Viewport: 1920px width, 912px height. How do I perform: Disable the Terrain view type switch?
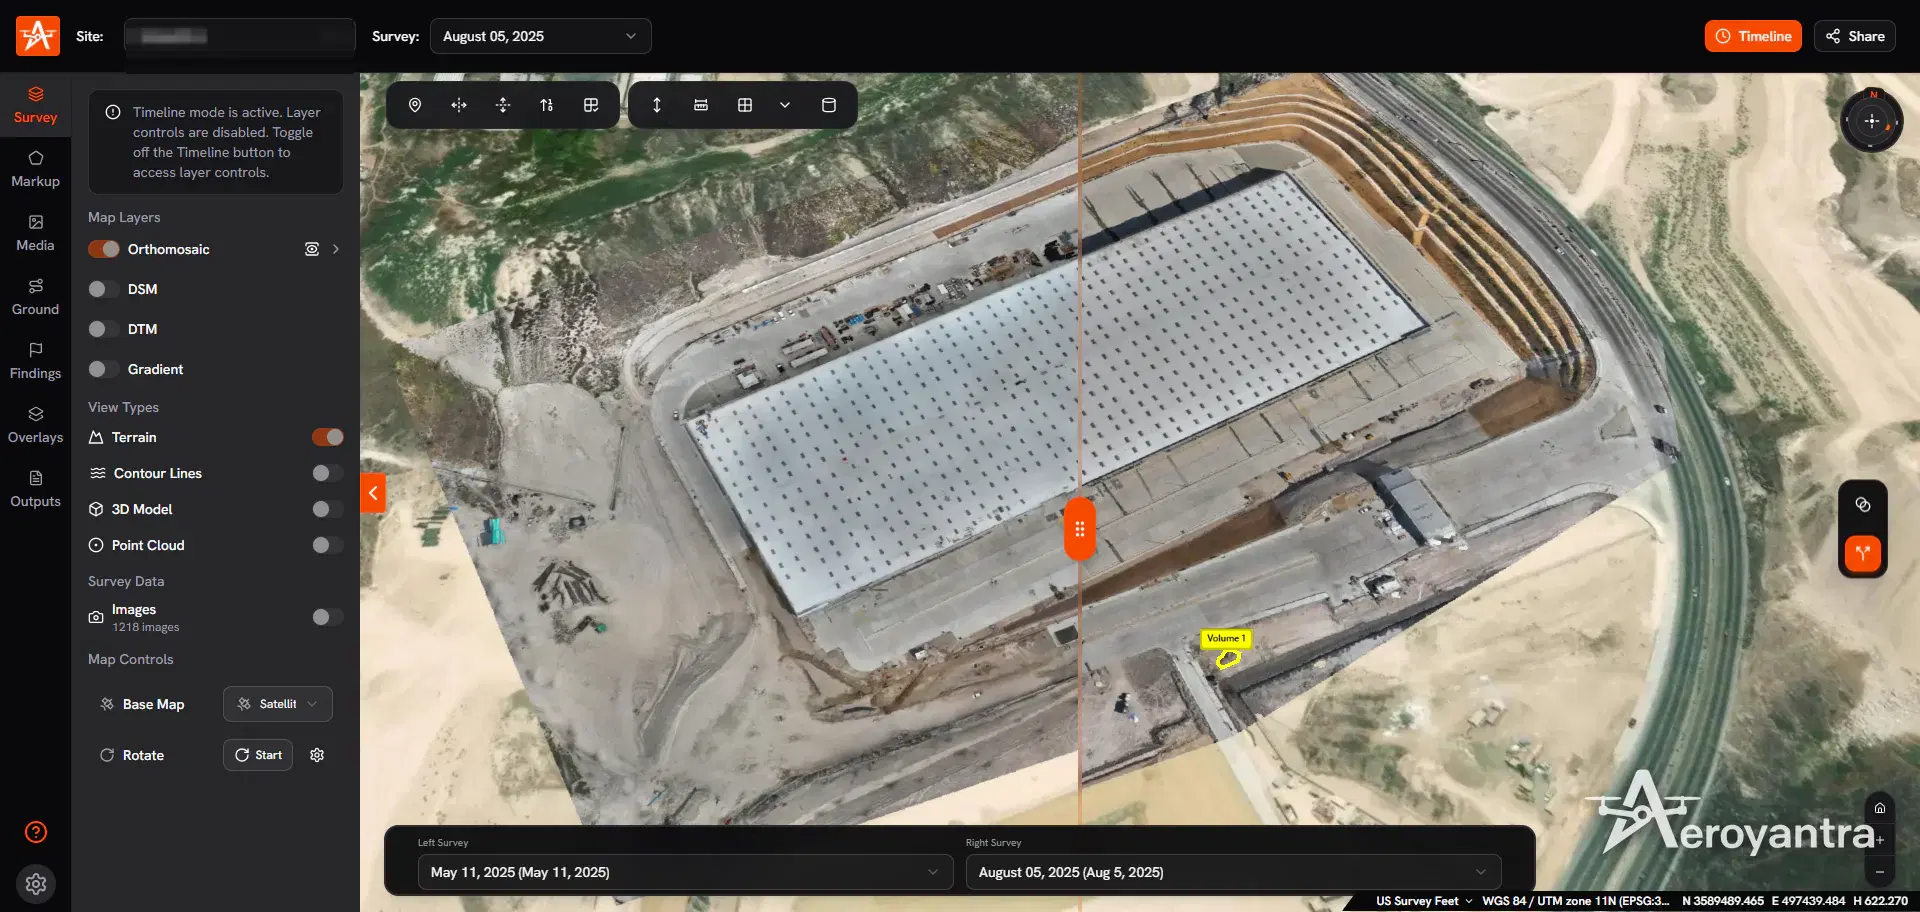point(328,437)
